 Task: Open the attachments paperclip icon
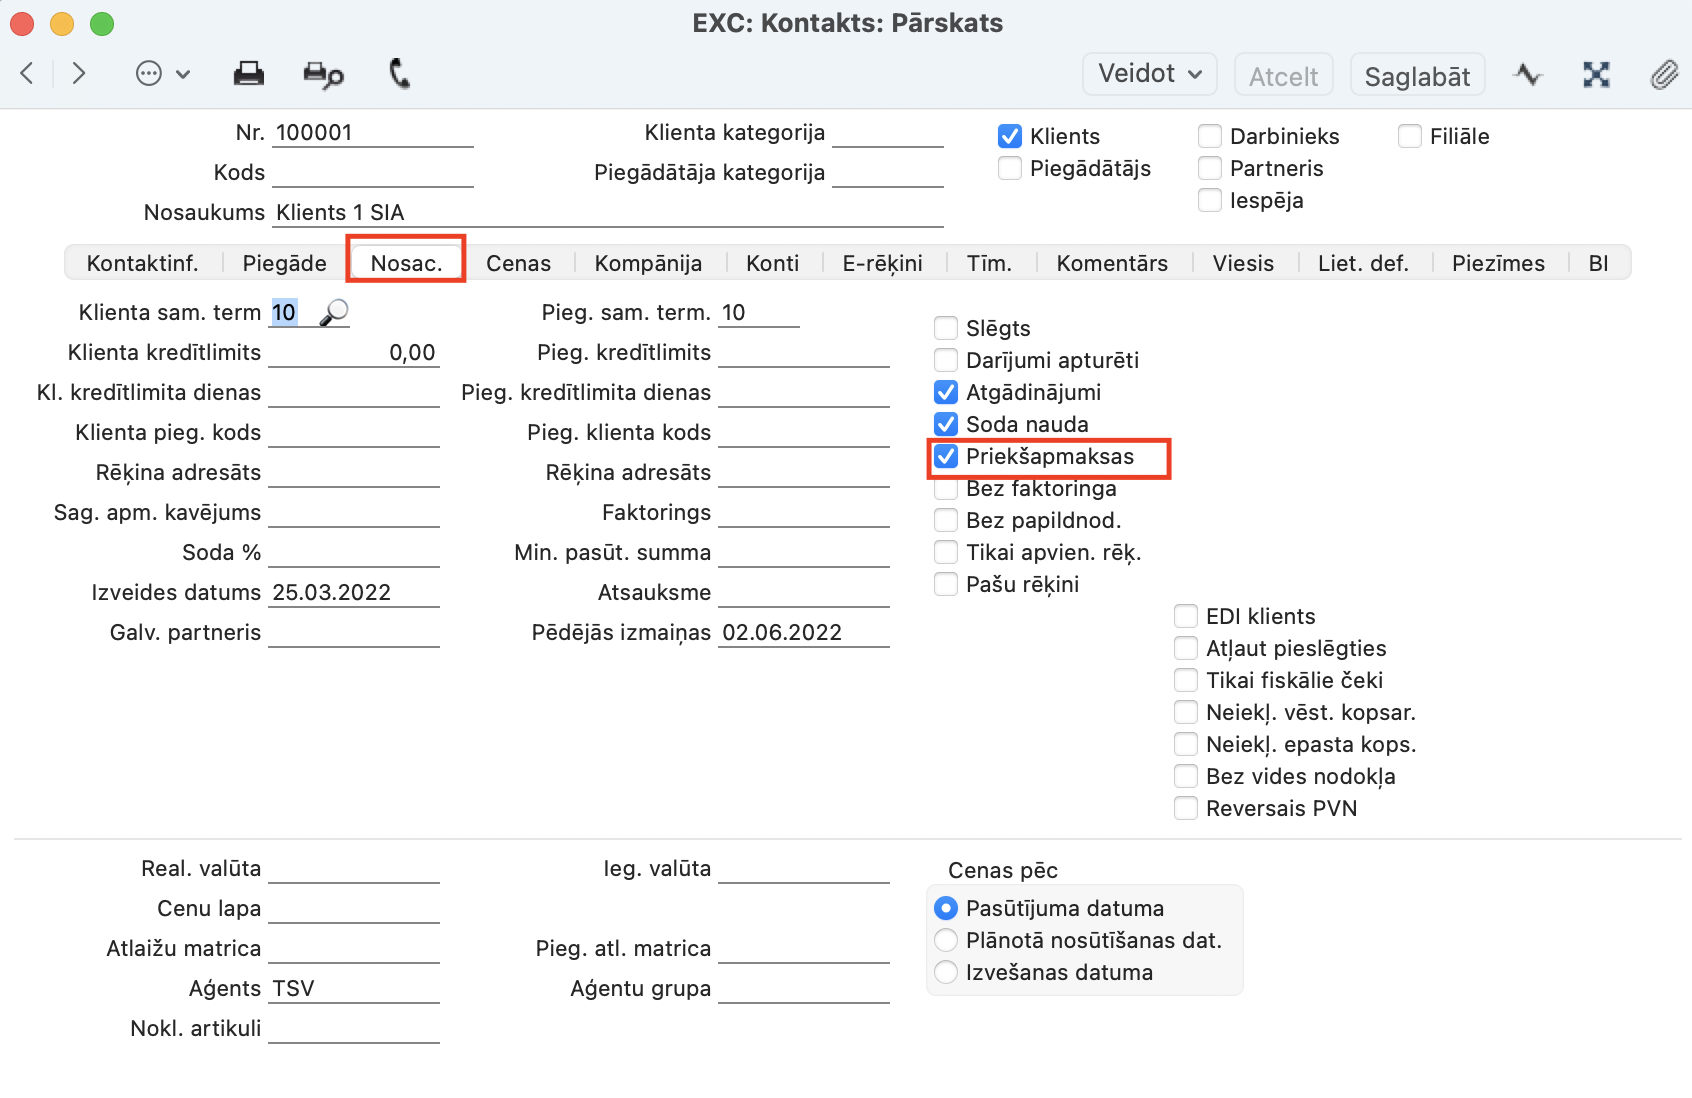[1663, 75]
